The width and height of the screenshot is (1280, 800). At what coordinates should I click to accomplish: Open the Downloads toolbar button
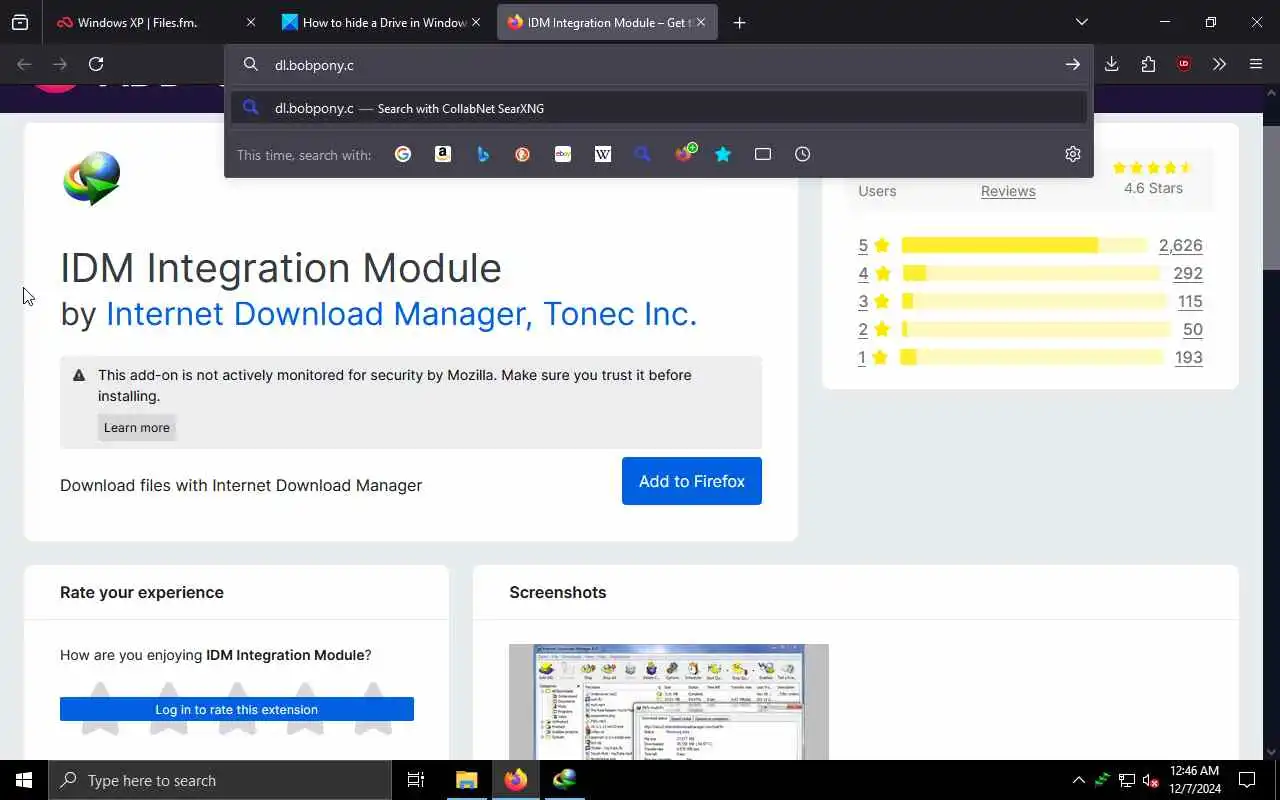click(1111, 64)
